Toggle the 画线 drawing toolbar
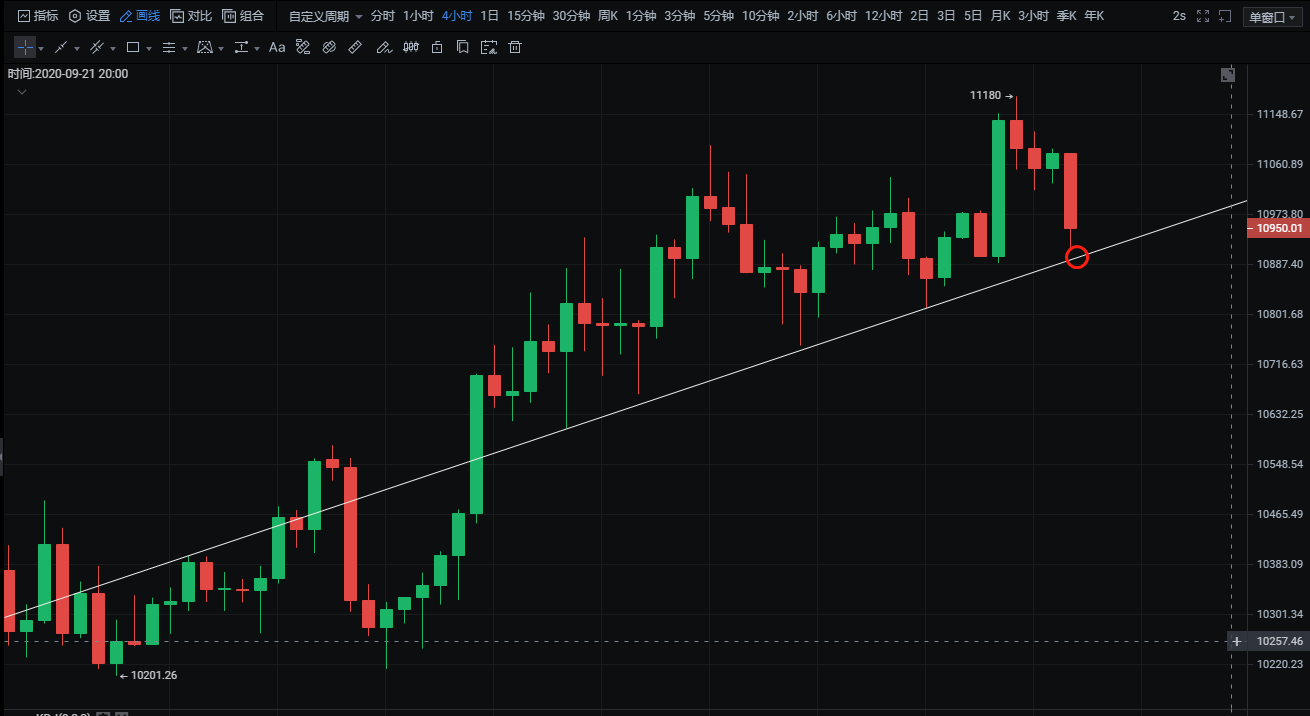The height and width of the screenshot is (716, 1310). point(139,16)
